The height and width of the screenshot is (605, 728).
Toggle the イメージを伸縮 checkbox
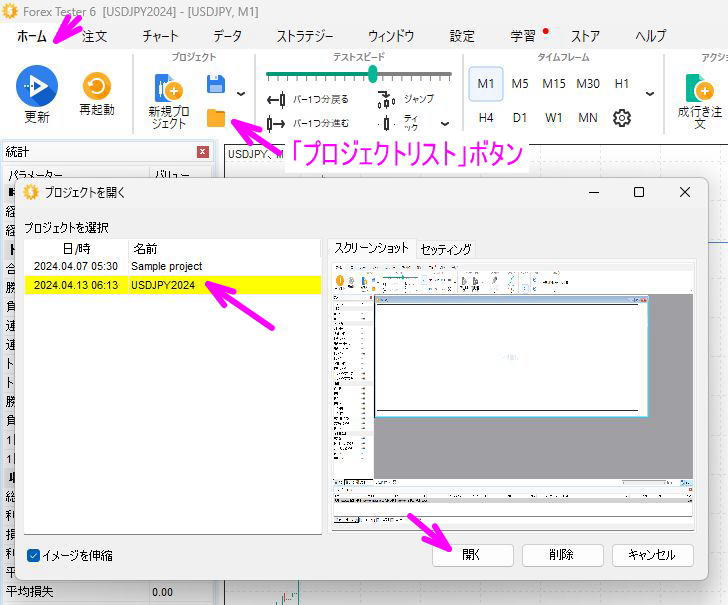coord(33,555)
